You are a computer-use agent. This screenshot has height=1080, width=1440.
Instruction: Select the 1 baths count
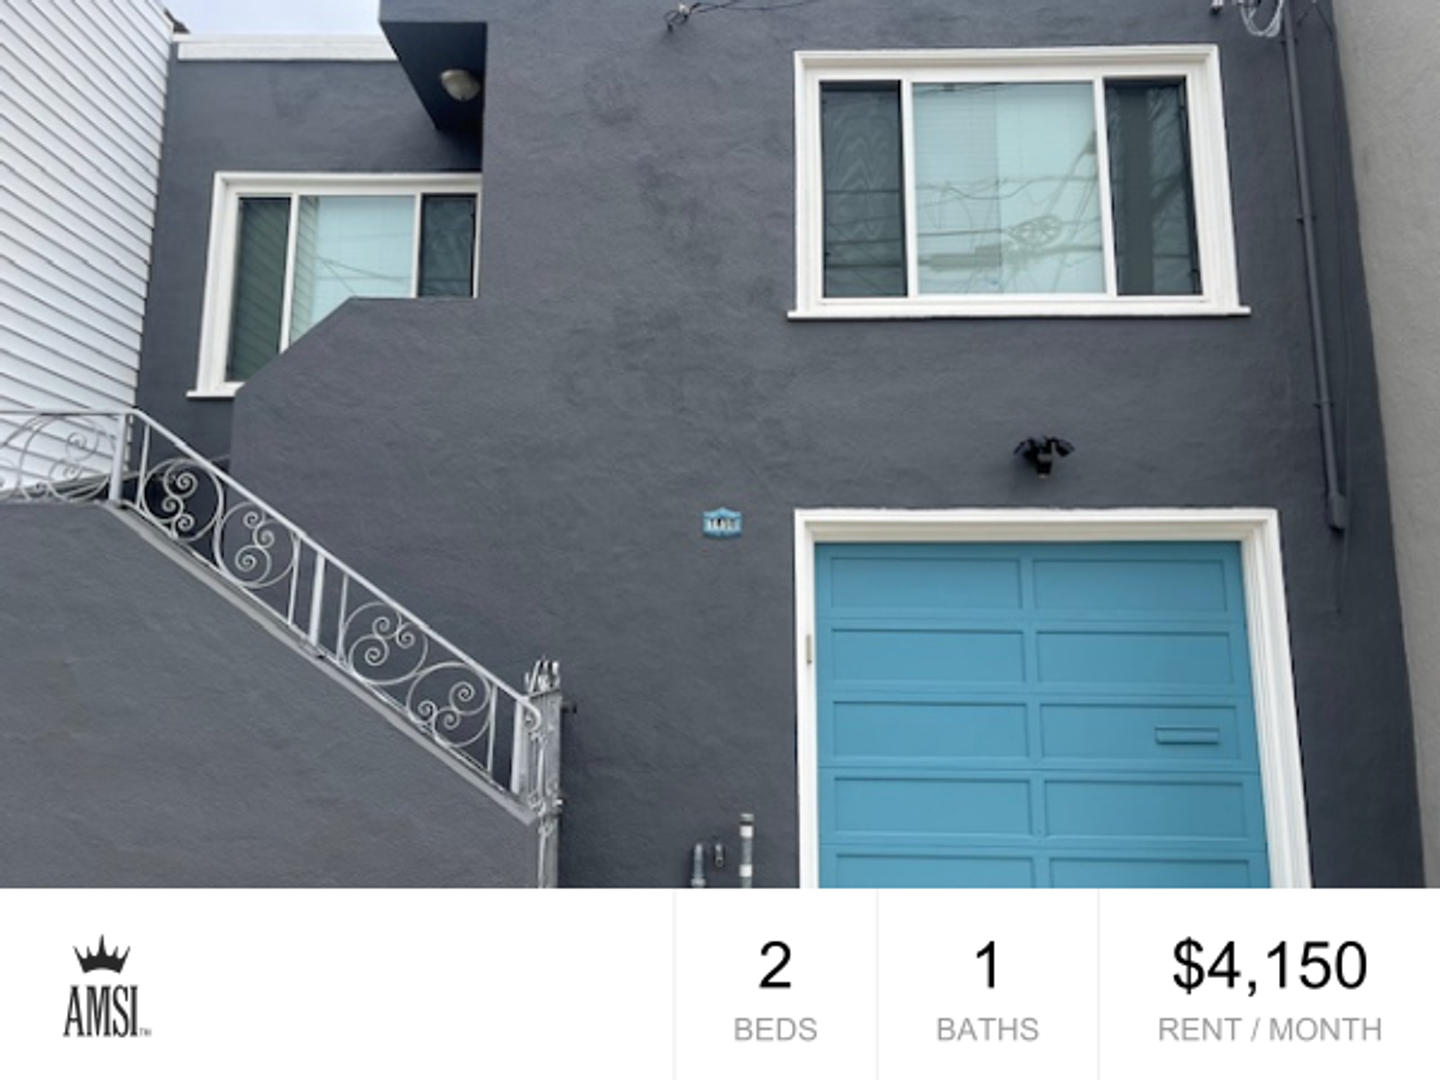tap(987, 965)
